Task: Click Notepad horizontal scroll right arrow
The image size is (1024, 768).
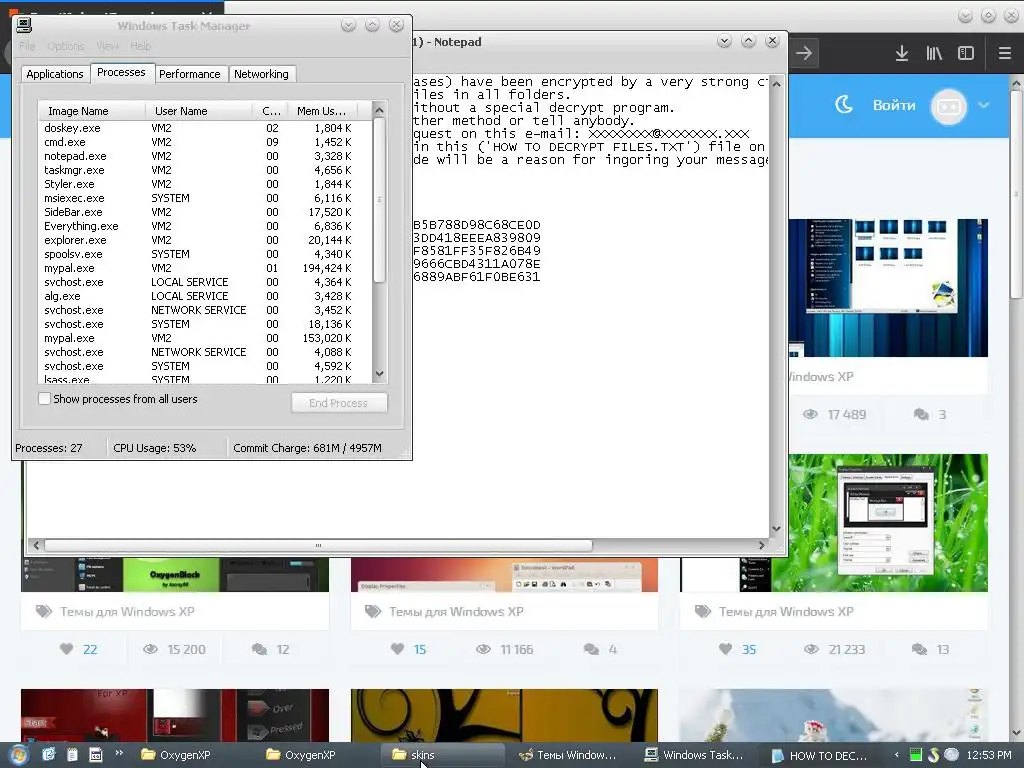Action: pyautogui.click(x=761, y=545)
